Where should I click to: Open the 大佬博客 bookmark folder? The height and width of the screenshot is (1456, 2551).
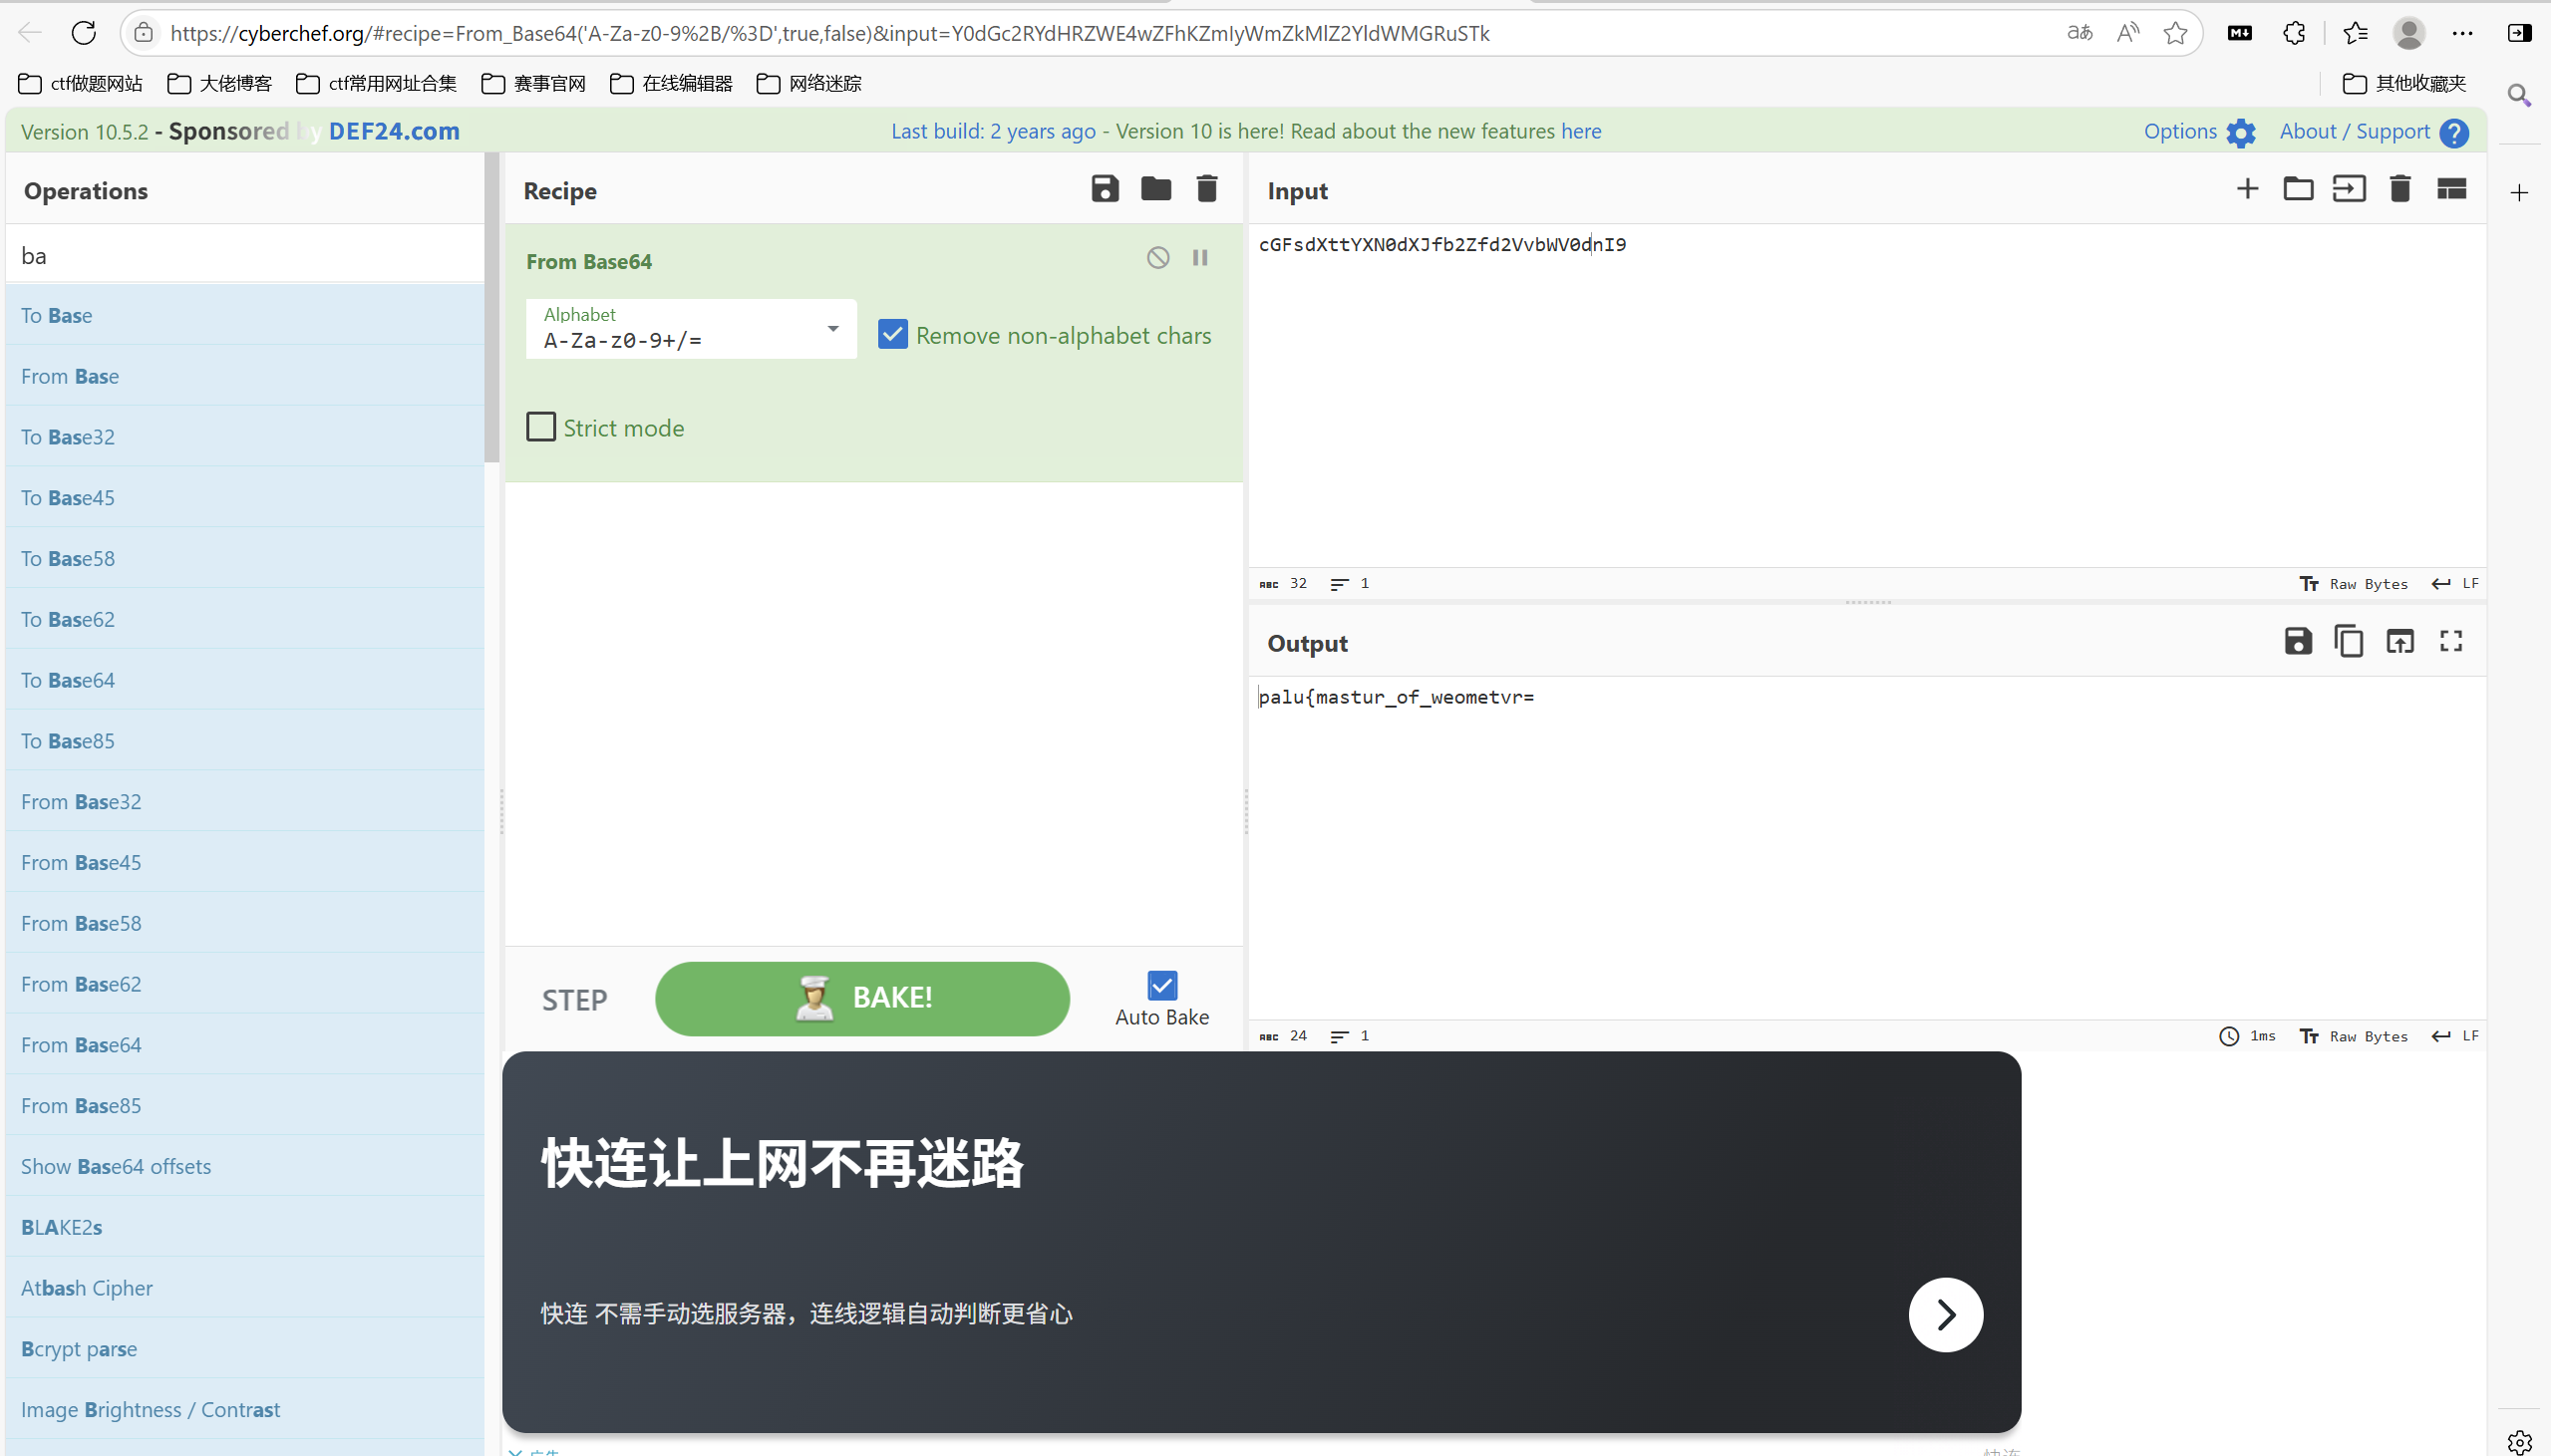pyautogui.click(x=220, y=83)
